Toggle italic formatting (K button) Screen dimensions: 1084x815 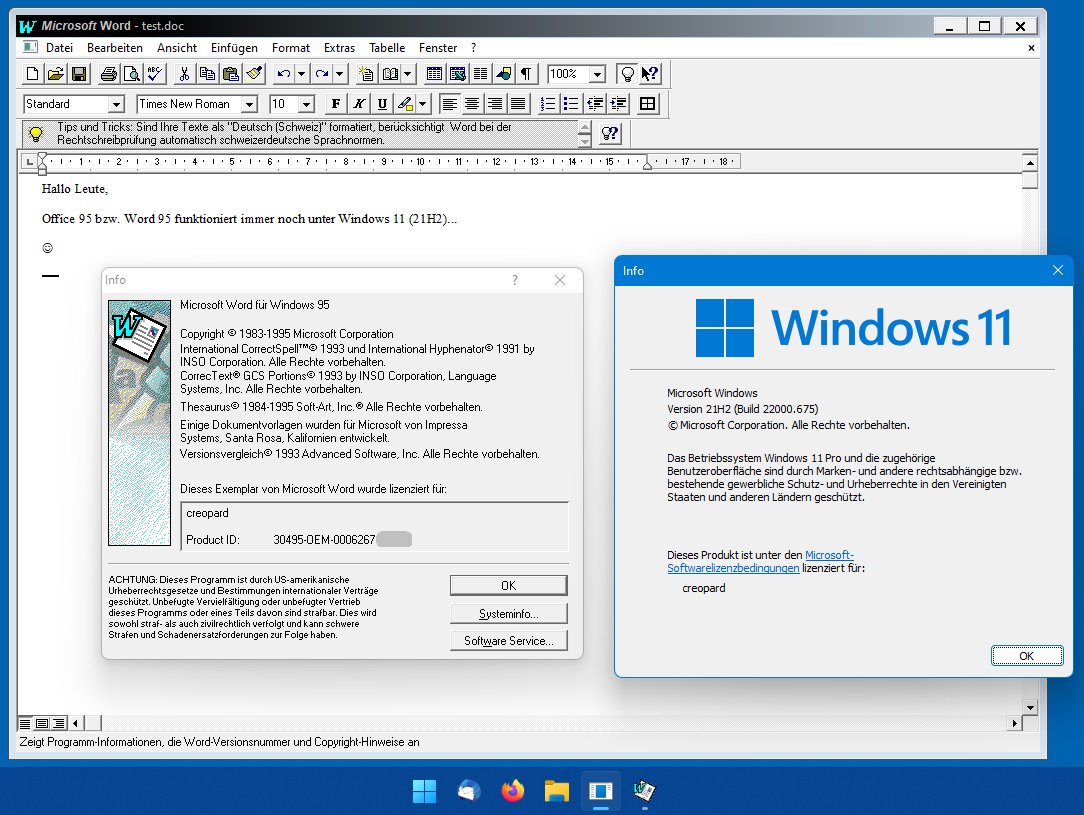click(359, 104)
